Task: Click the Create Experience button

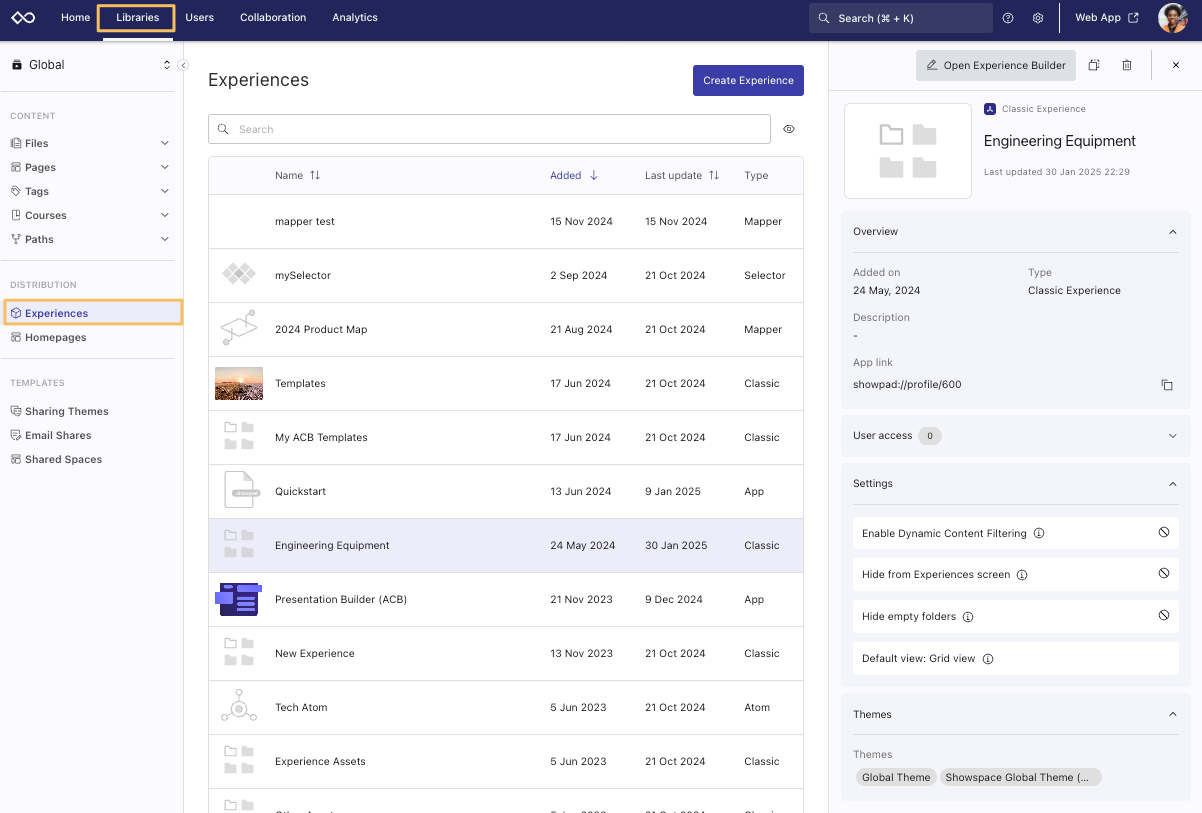Action: click(x=748, y=81)
